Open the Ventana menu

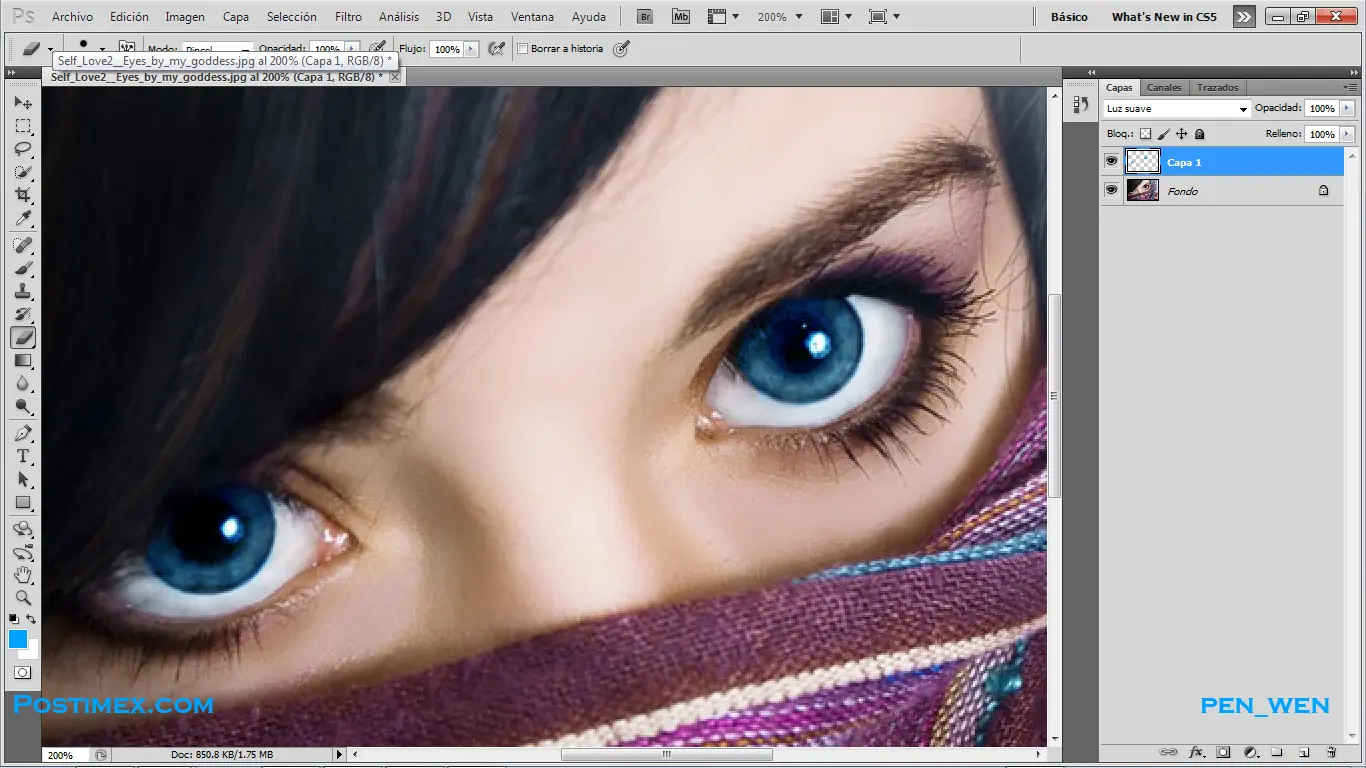click(x=532, y=17)
